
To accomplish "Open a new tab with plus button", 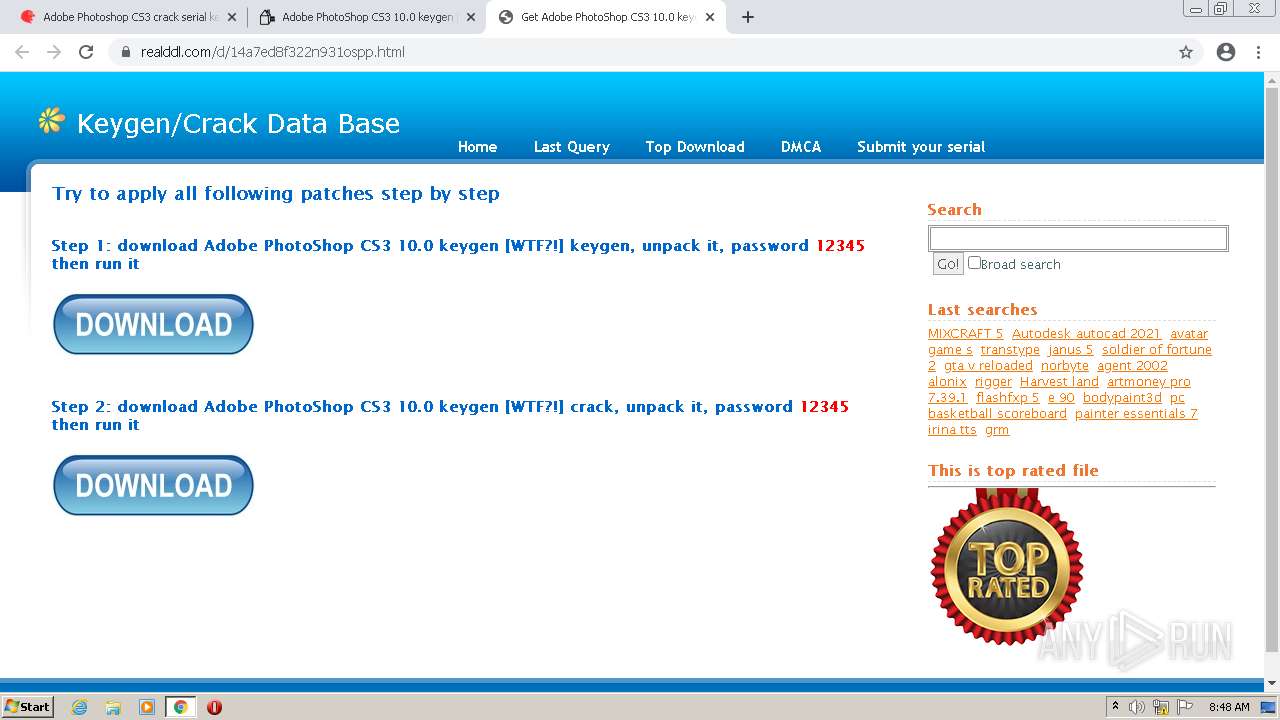I will point(748,17).
